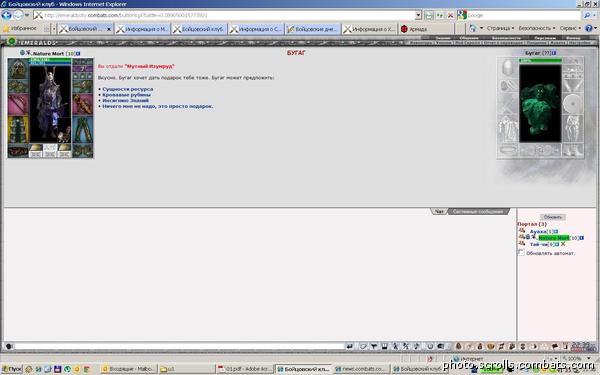The width and height of the screenshot is (600, 375).
Task: Click the Home page icon in command bar
Action: (473, 28)
